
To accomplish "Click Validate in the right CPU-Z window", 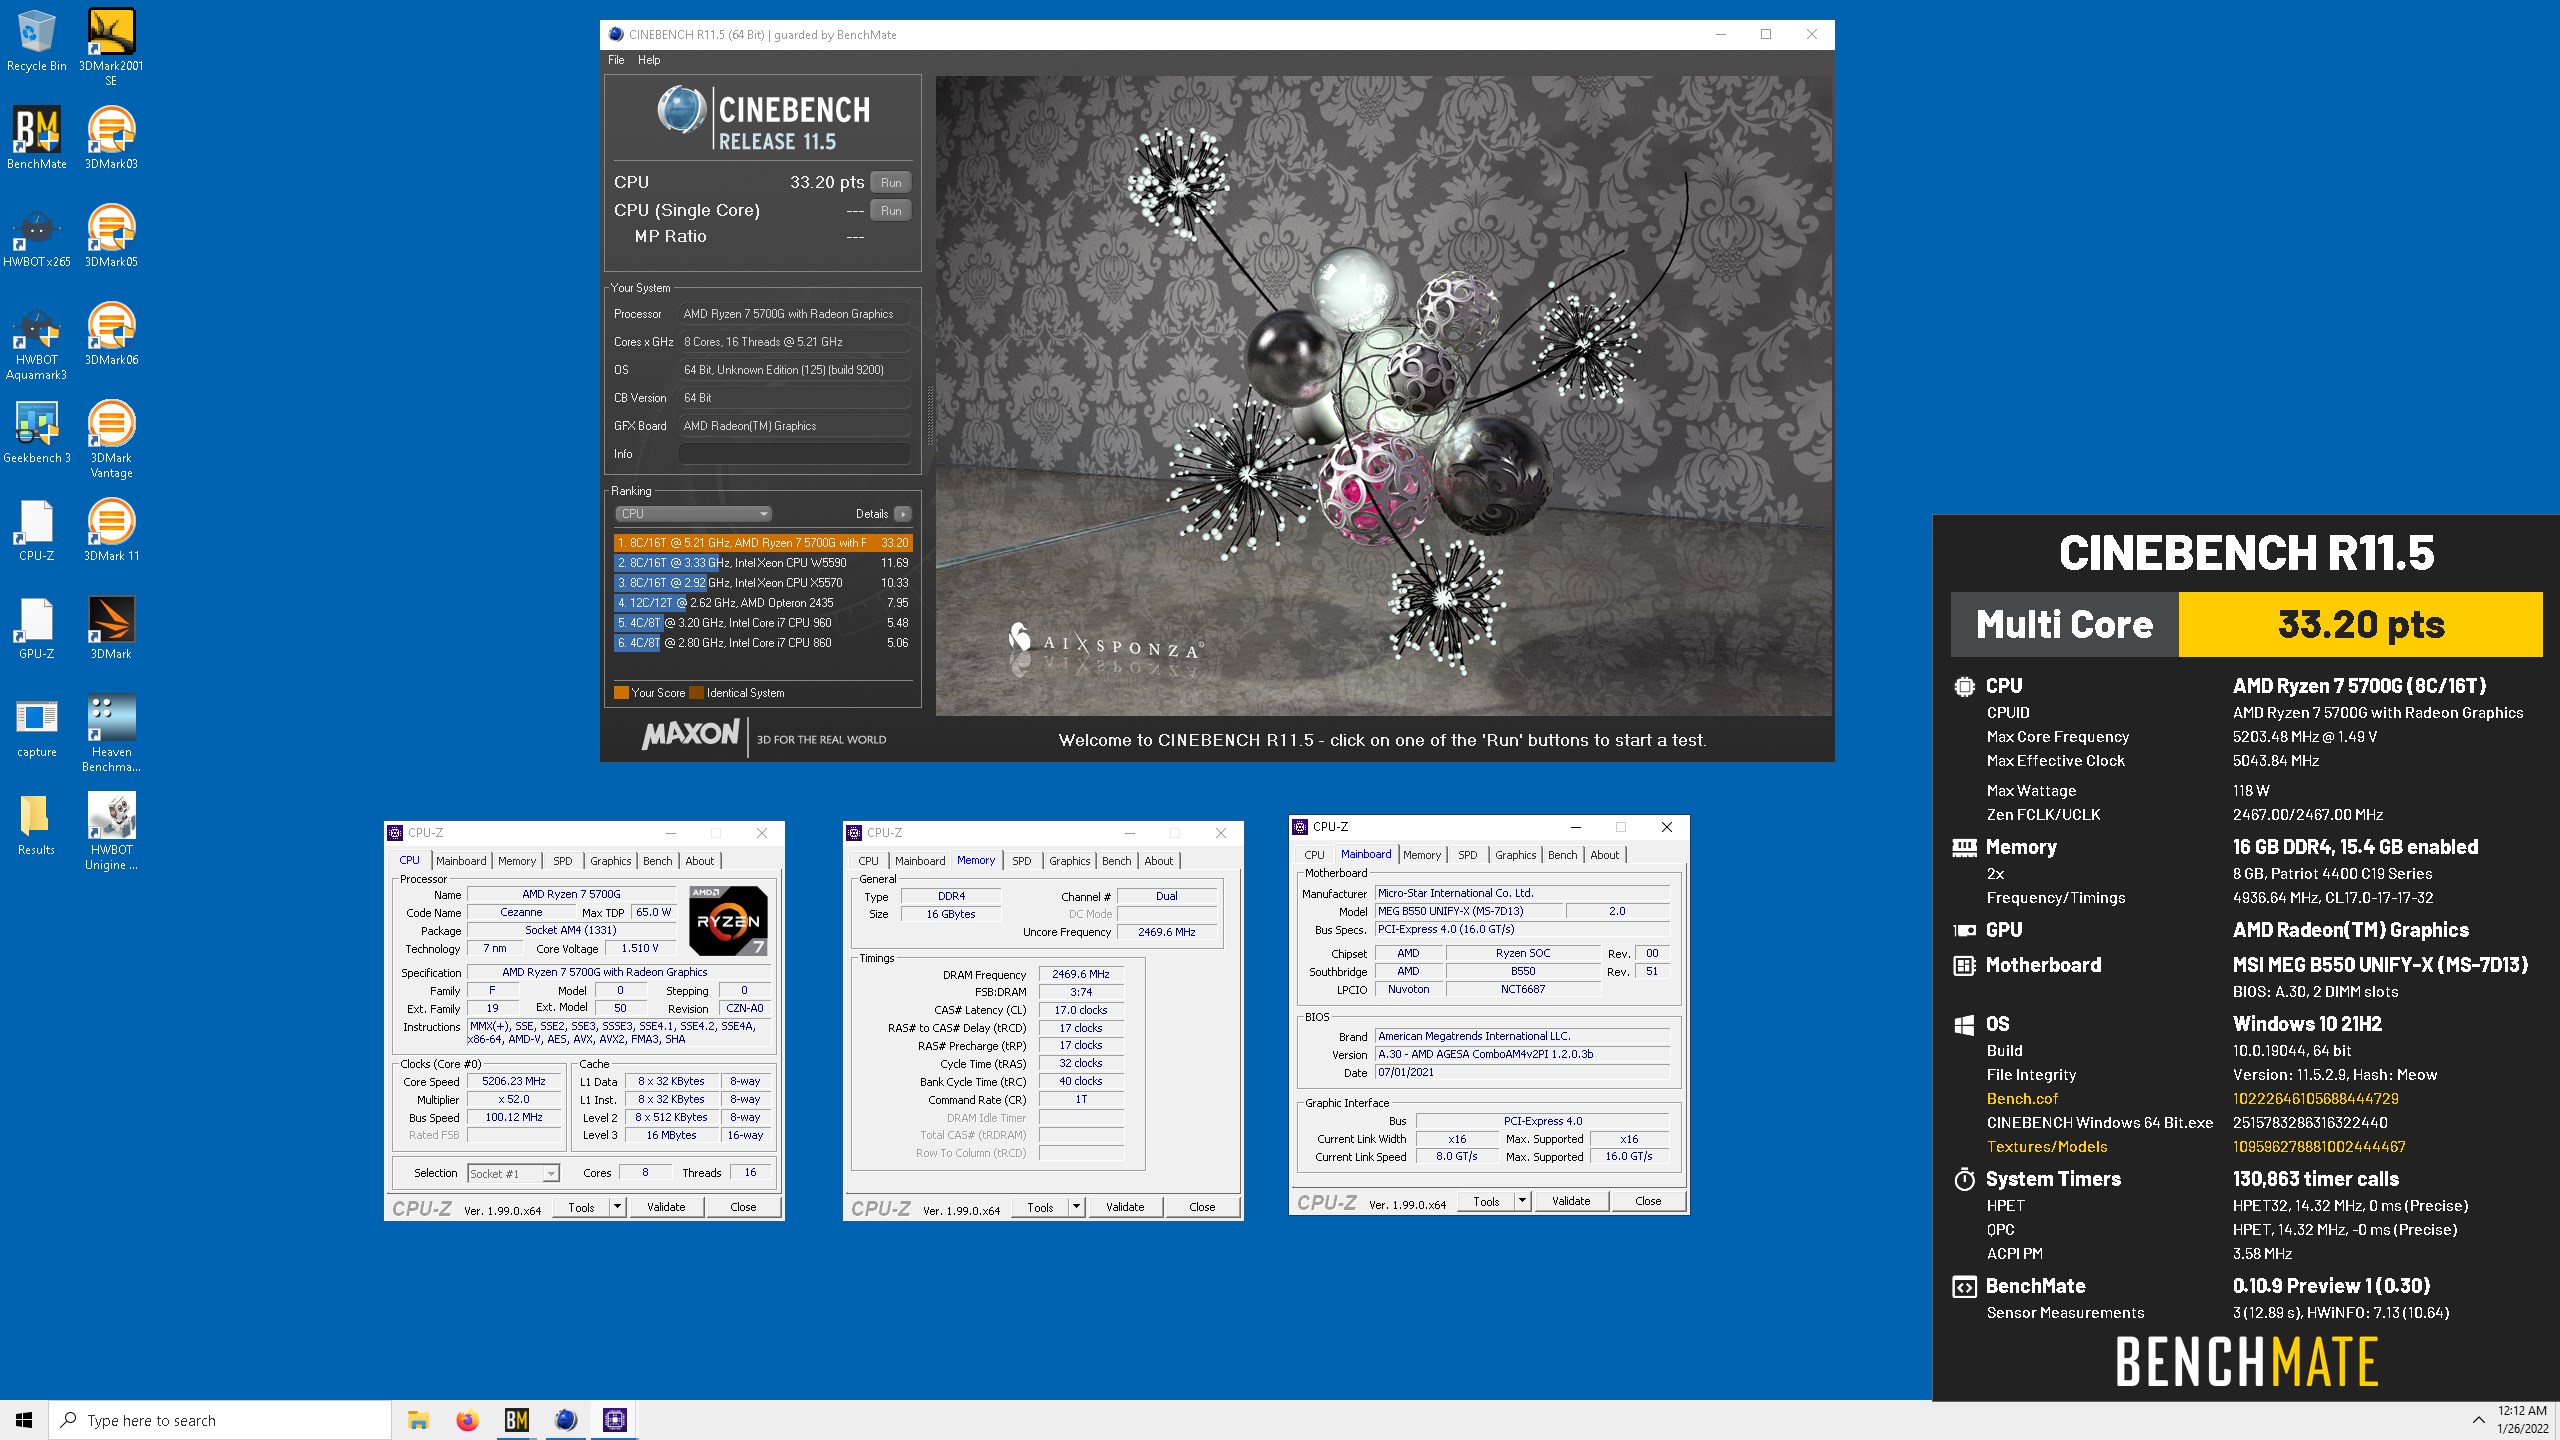I will click(x=1571, y=1201).
